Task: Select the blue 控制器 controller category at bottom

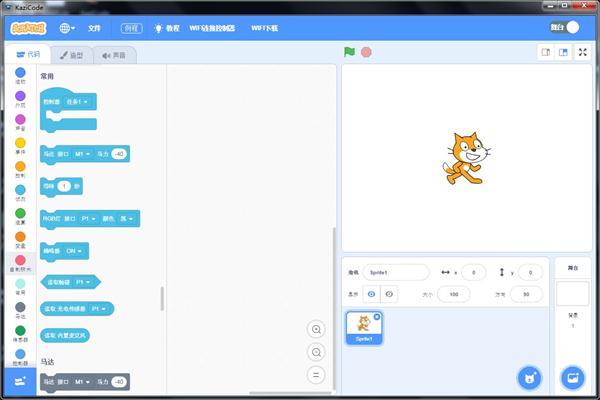Action: (x=20, y=357)
